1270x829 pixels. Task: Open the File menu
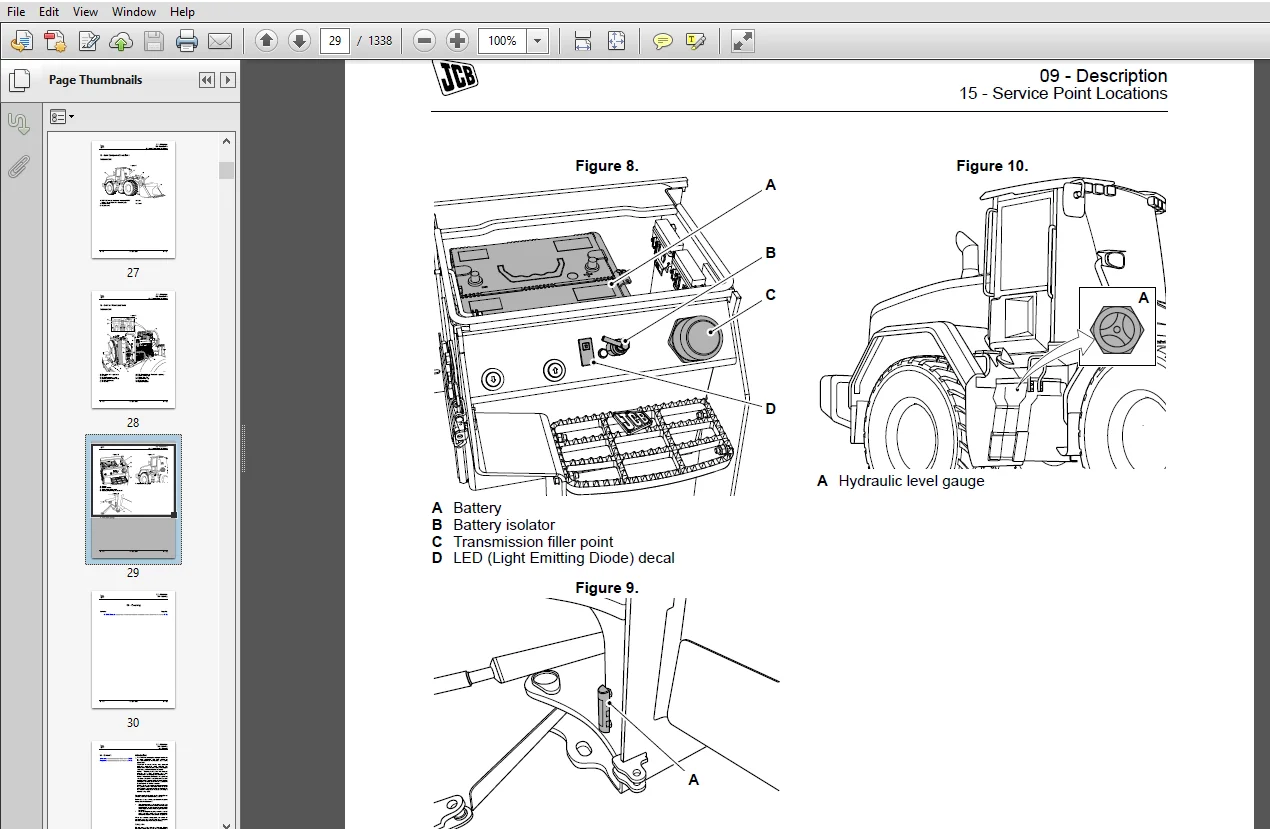tap(16, 12)
